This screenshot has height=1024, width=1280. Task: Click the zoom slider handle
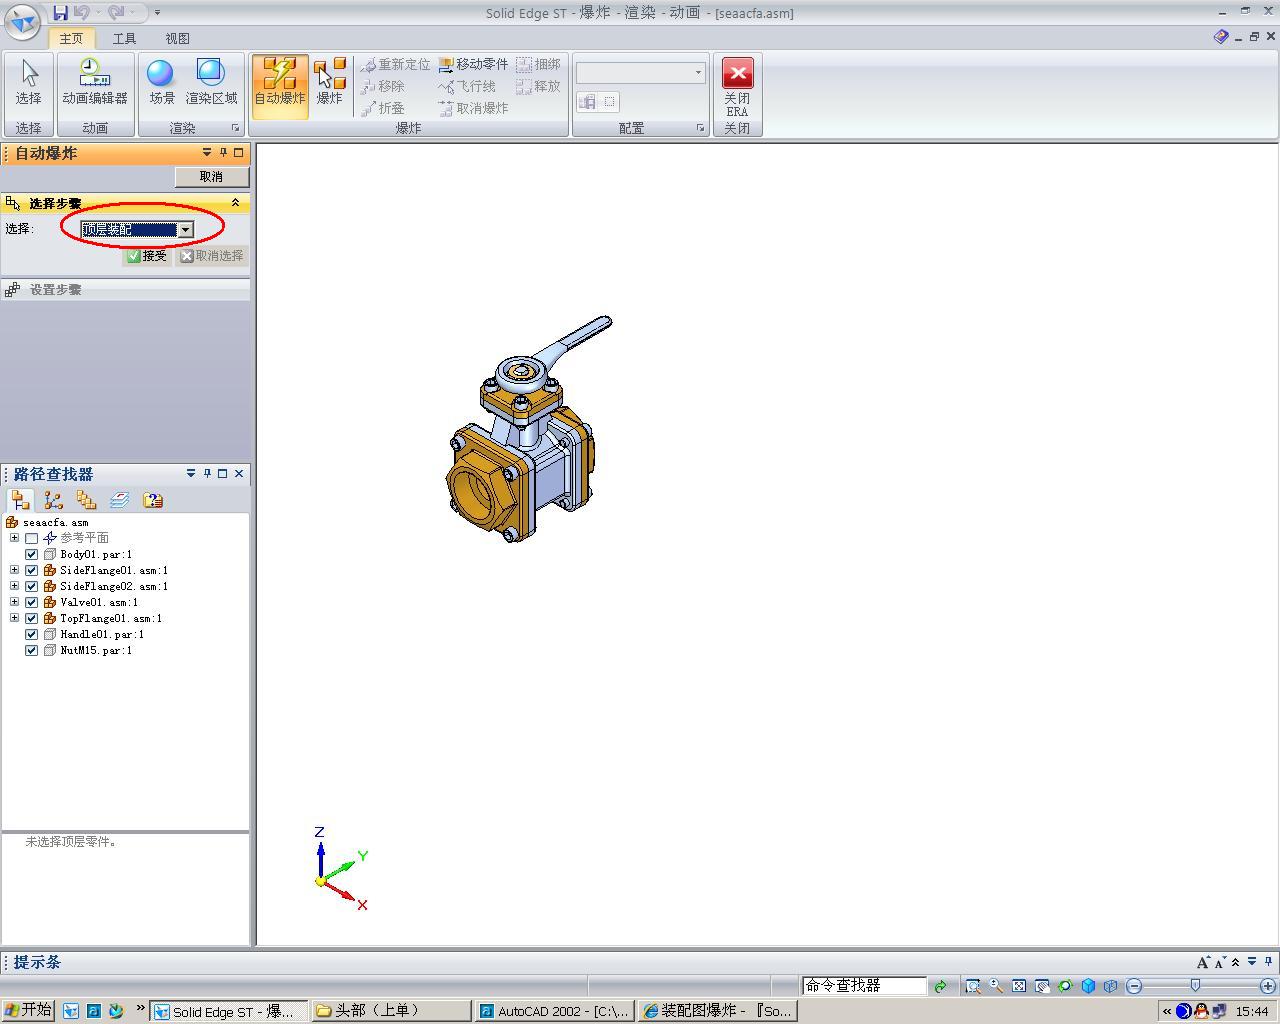point(1195,986)
